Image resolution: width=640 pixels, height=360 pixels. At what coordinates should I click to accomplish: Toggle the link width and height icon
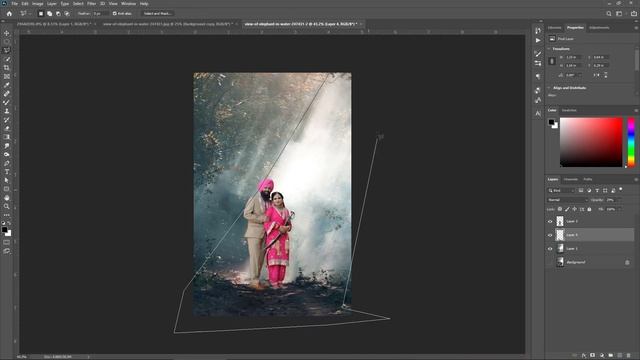552,61
